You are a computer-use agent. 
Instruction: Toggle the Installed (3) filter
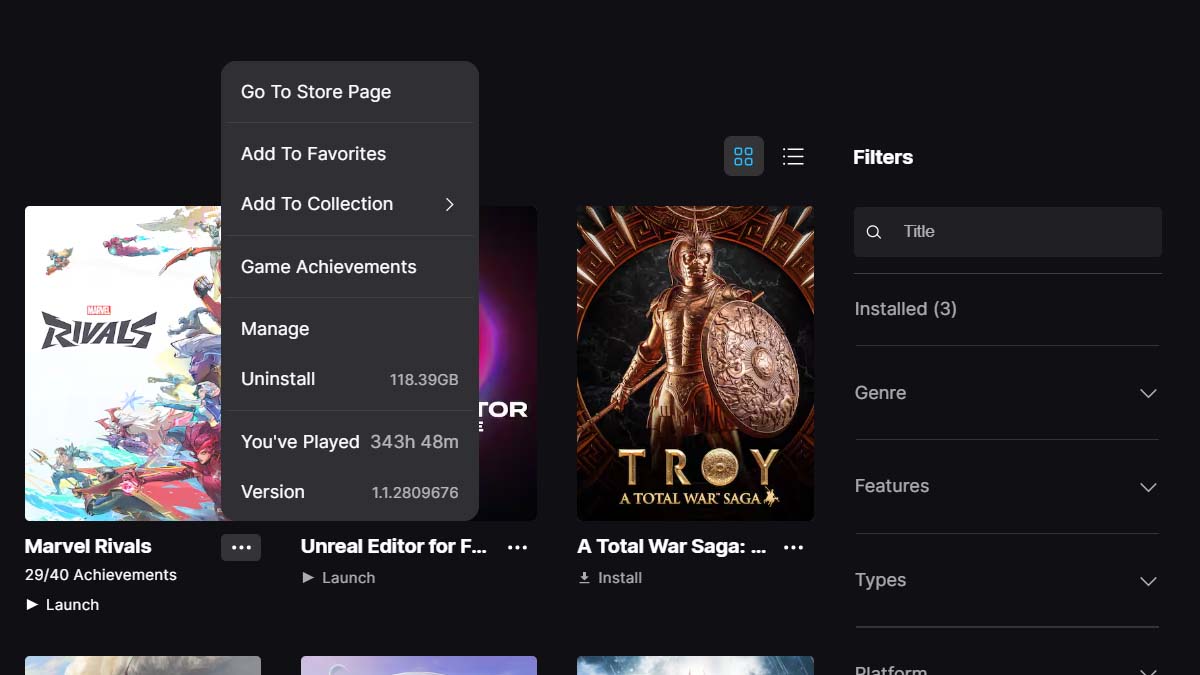pos(905,309)
